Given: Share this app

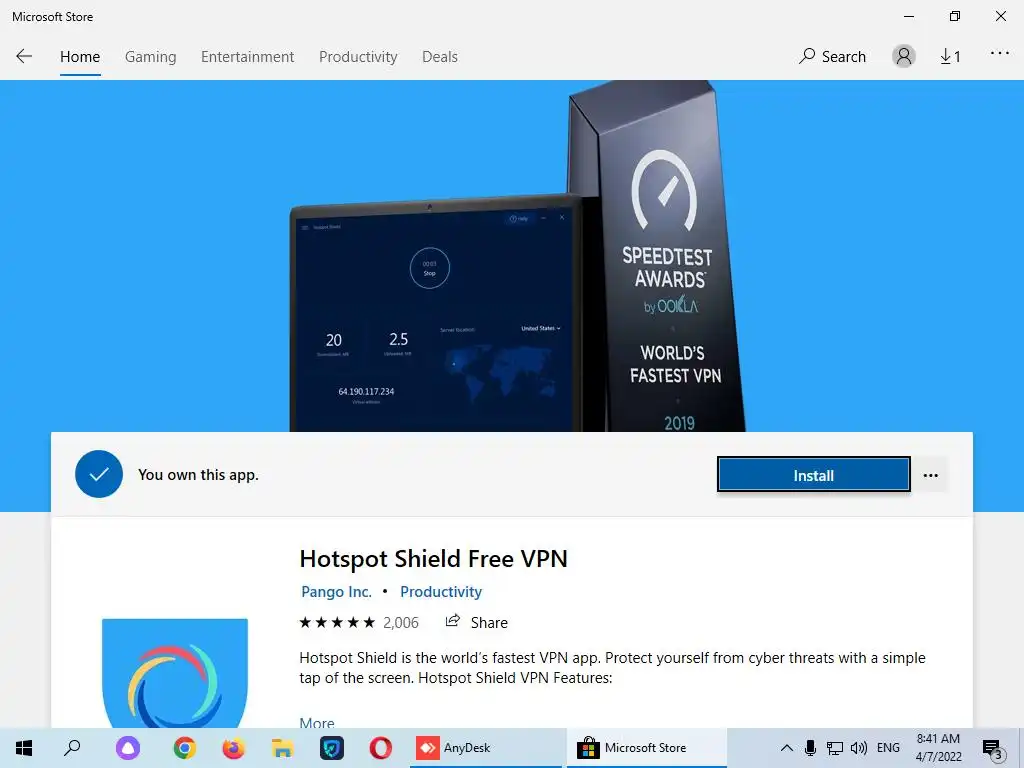Looking at the screenshot, I should 476,622.
